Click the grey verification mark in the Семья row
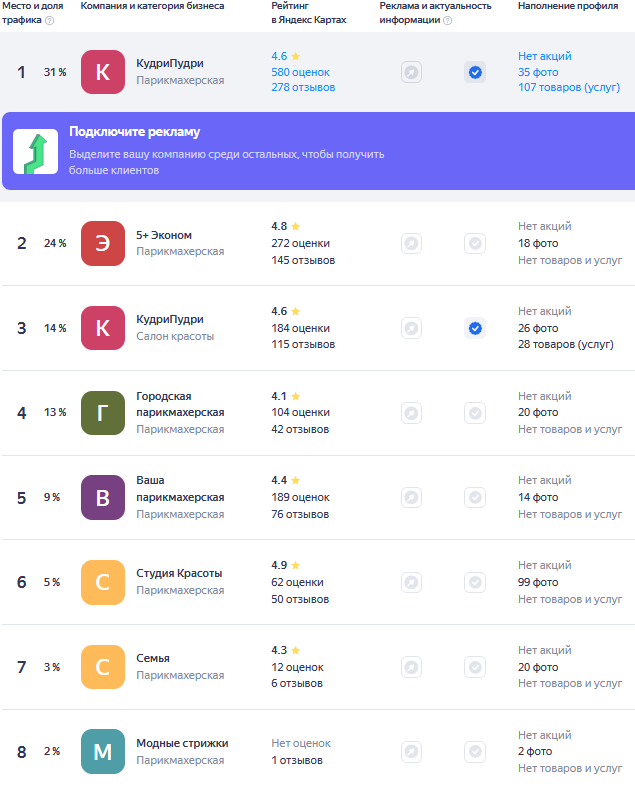The width and height of the screenshot is (635, 795). [x=475, y=667]
